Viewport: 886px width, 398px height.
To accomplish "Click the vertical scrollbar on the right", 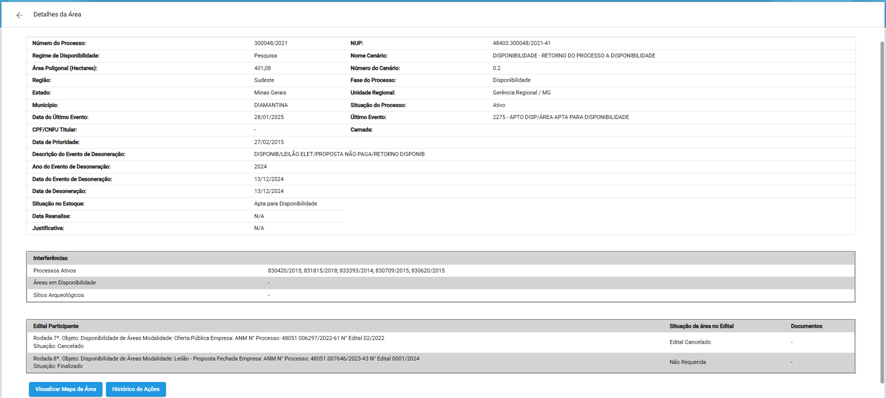I will (882, 215).
